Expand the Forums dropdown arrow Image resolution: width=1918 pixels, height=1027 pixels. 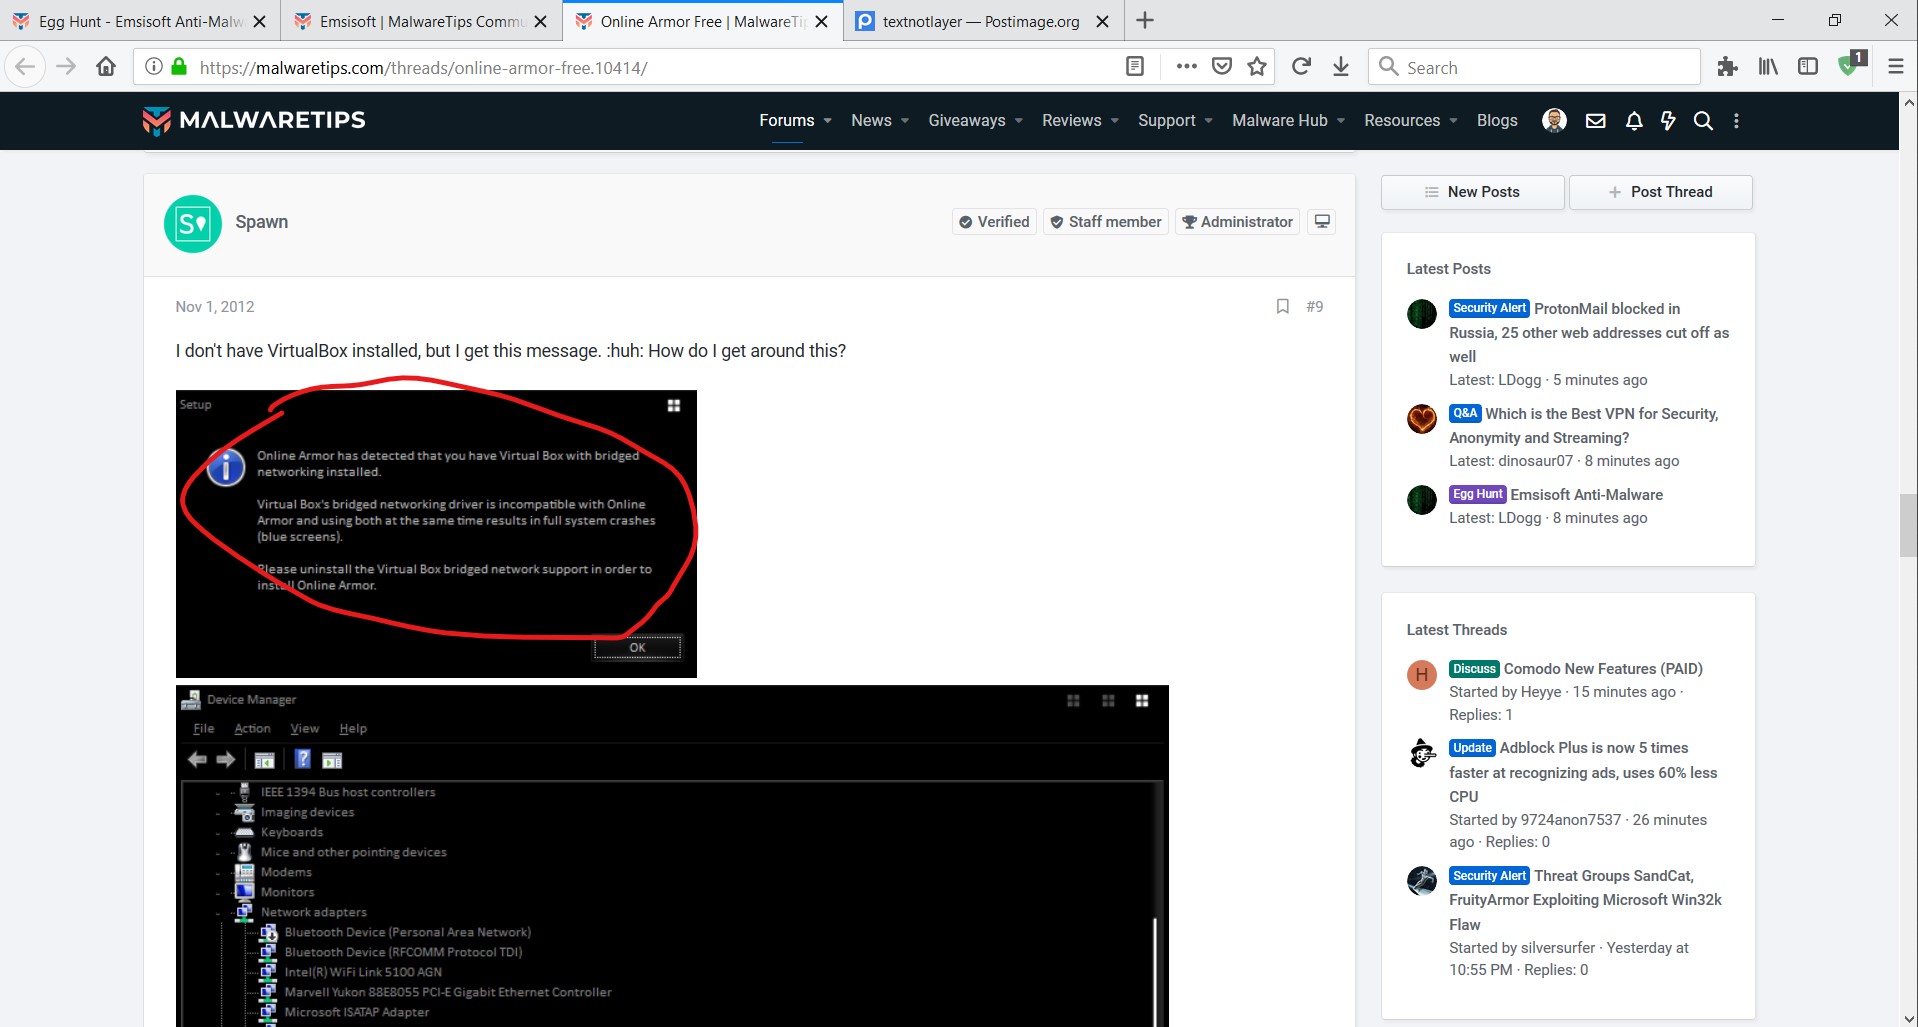[x=827, y=121]
